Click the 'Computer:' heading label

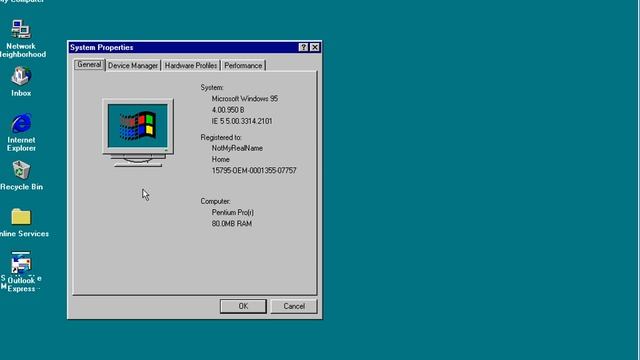[x=216, y=201]
